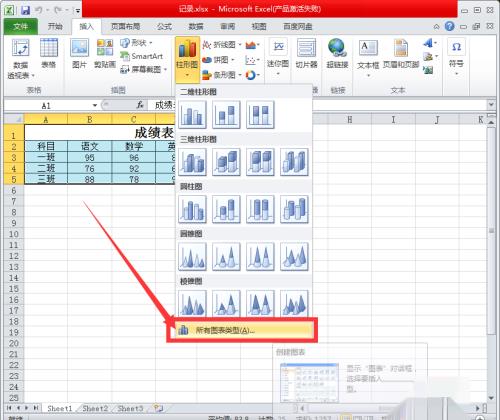Insert 页眉和页脚 header and footer
The height and width of the screenshot is (420, 500).
(x=401, y=53)
